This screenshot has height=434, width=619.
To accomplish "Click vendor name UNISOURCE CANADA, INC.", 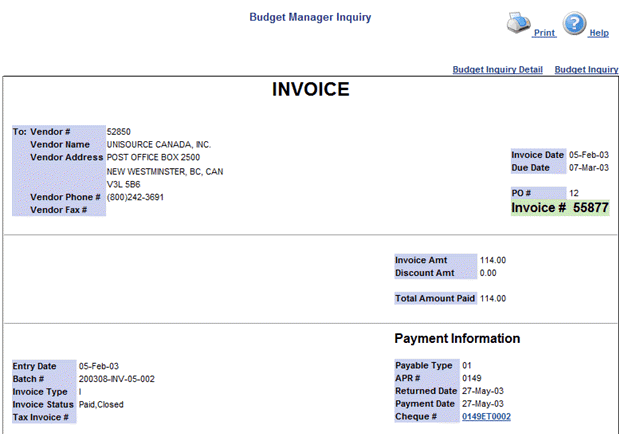I will 159,145.
